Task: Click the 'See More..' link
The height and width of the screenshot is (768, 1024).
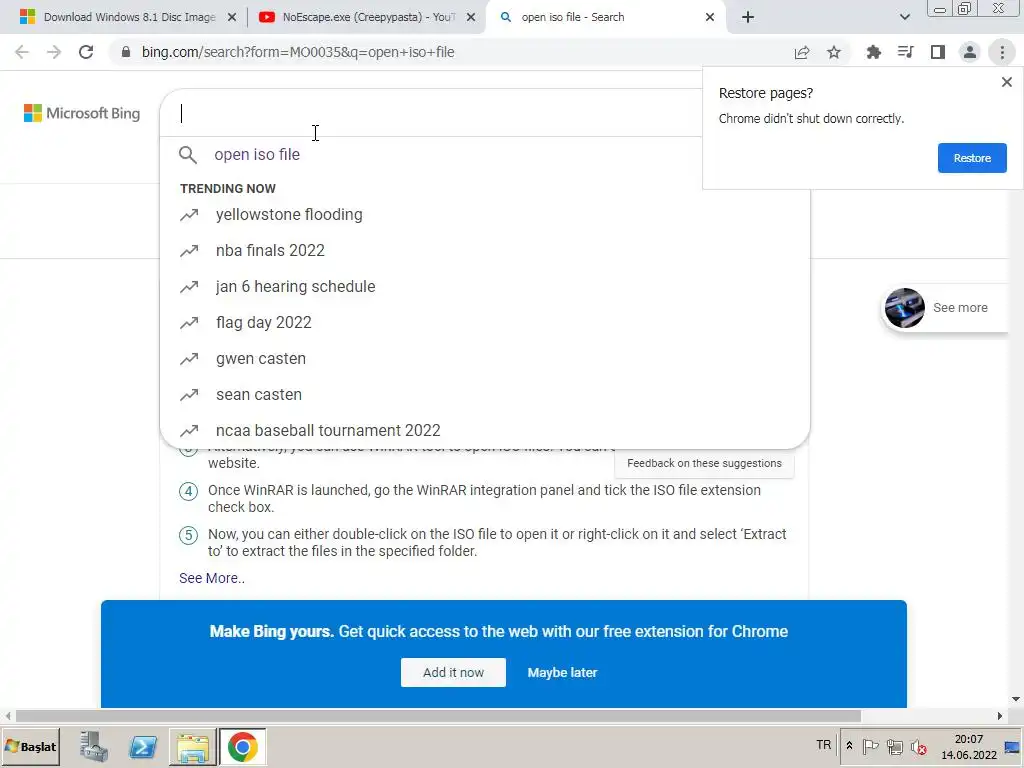Action: coord(212,578)
